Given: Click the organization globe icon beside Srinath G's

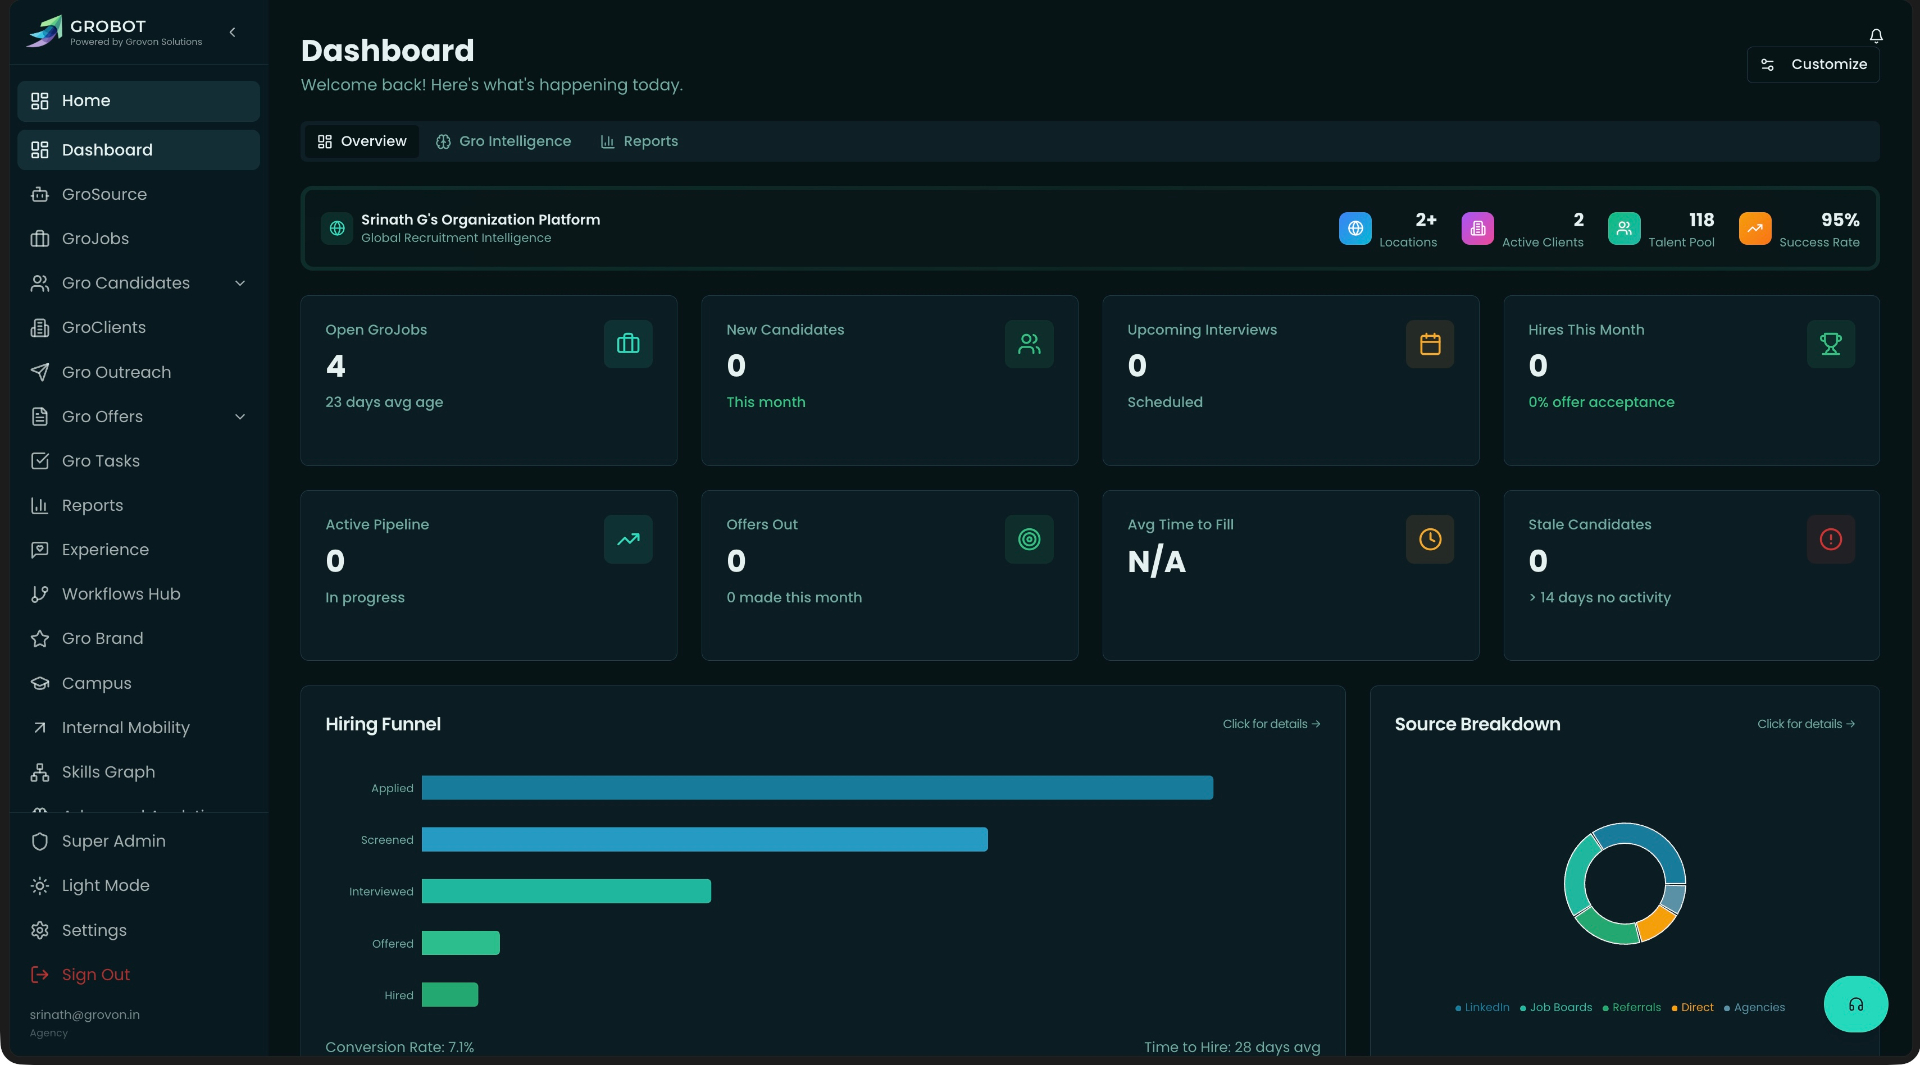Looking at the screenshot, I should pos(337,228).
